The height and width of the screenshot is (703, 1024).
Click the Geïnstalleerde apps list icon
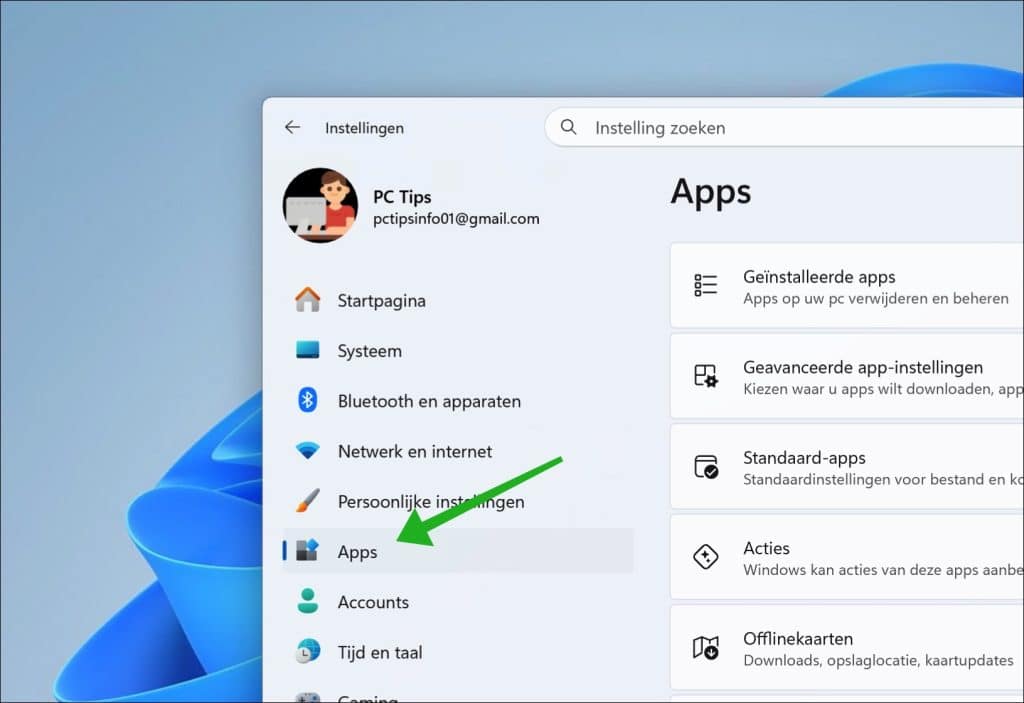[706, 285]
